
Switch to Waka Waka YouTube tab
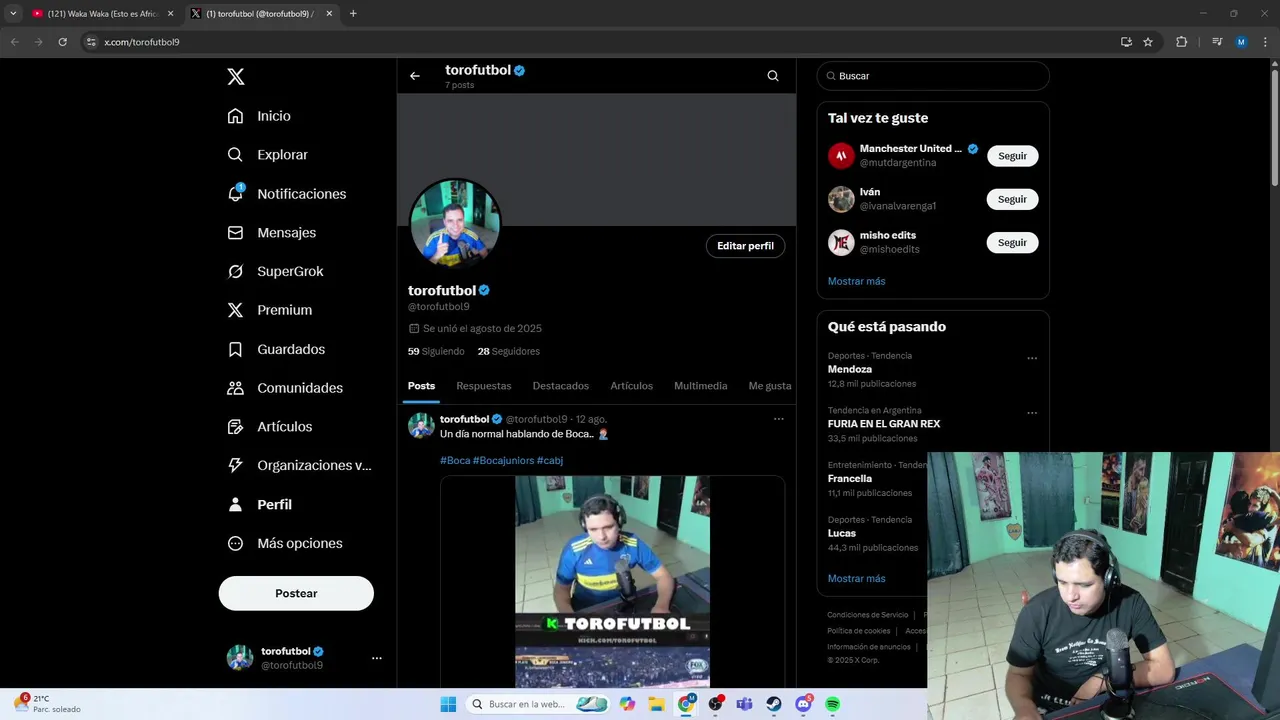[102, 14]
